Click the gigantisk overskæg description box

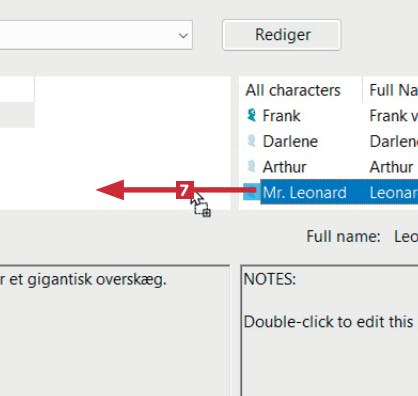[x=115, y=331]
